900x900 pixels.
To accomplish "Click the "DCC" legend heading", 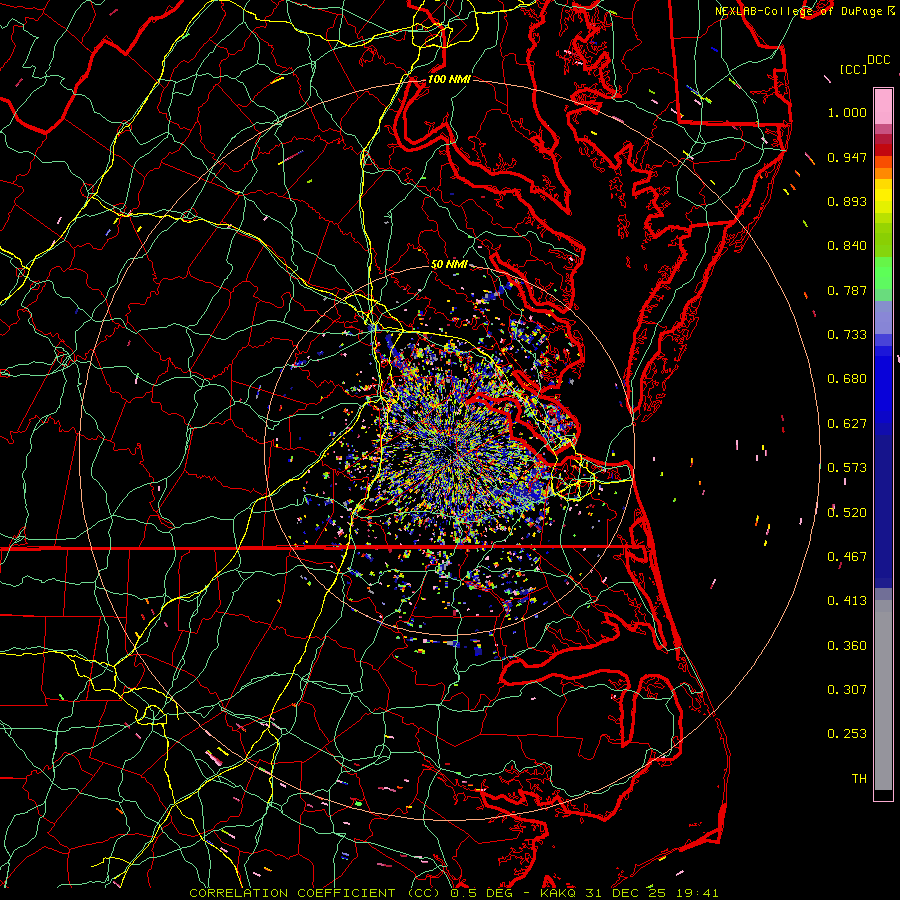I will click(x=878, y=60).
